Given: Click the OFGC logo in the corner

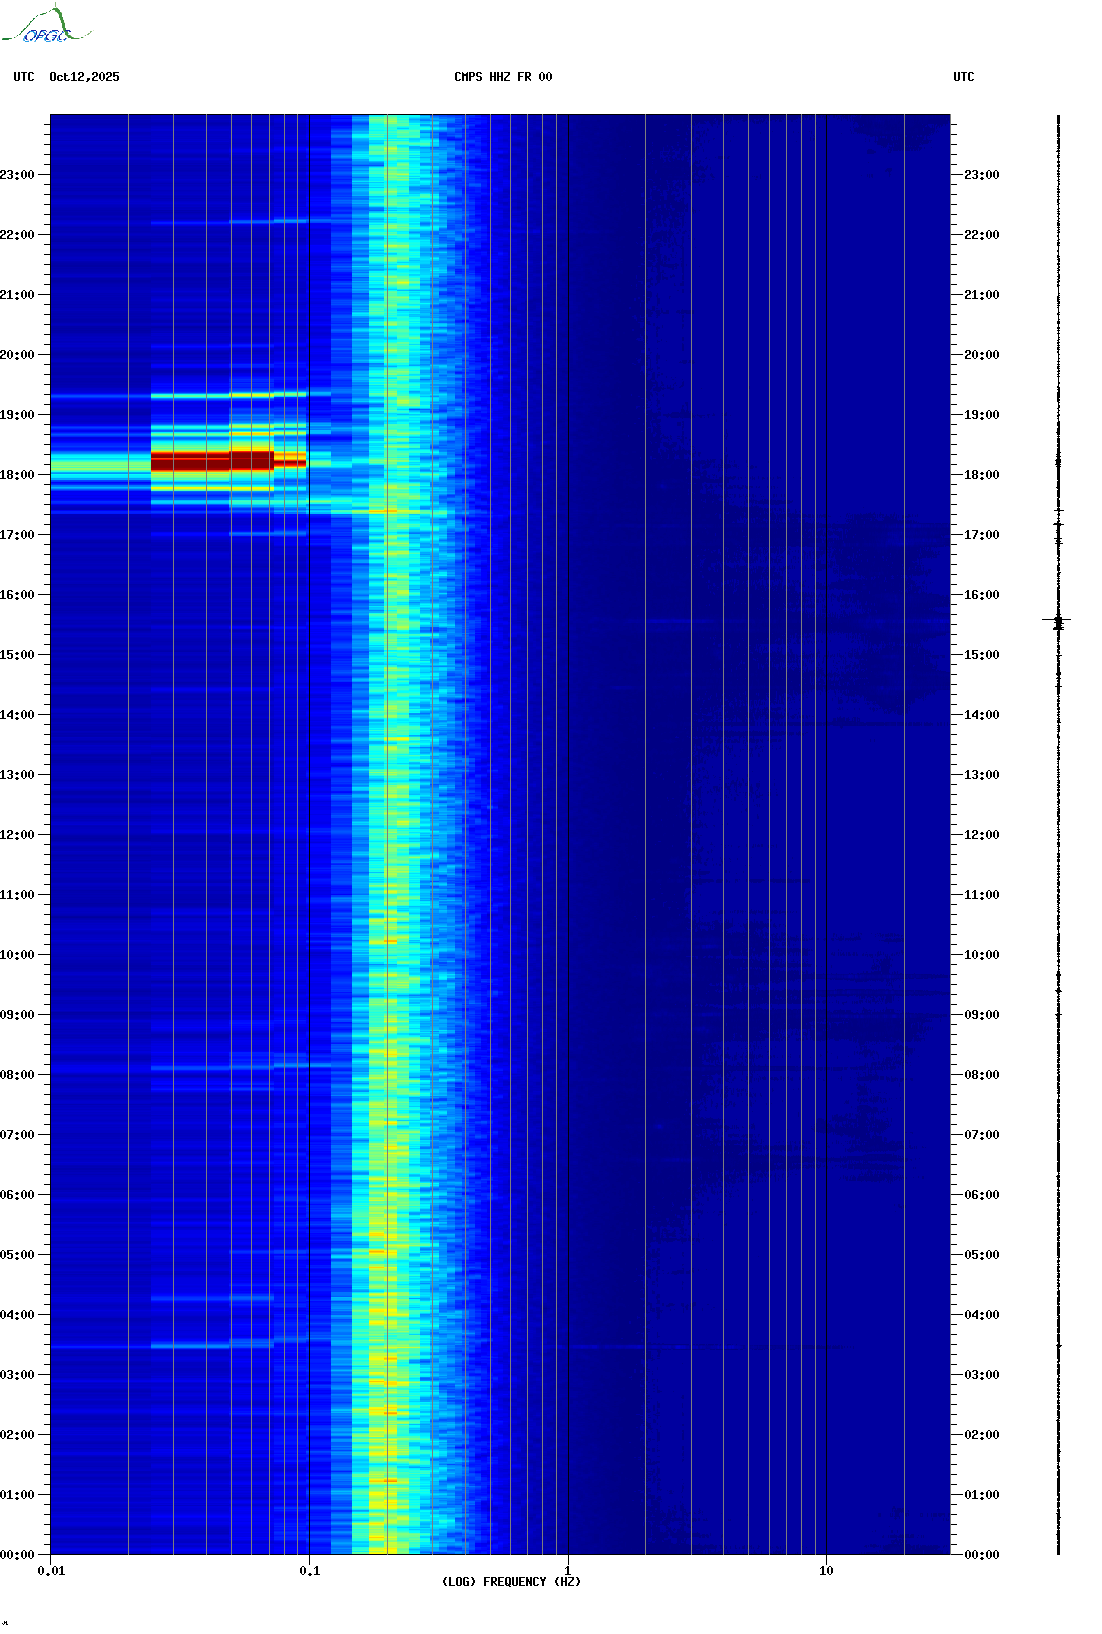Looking at the screenshot, I should pyautogui.click(x=46, y=25).
